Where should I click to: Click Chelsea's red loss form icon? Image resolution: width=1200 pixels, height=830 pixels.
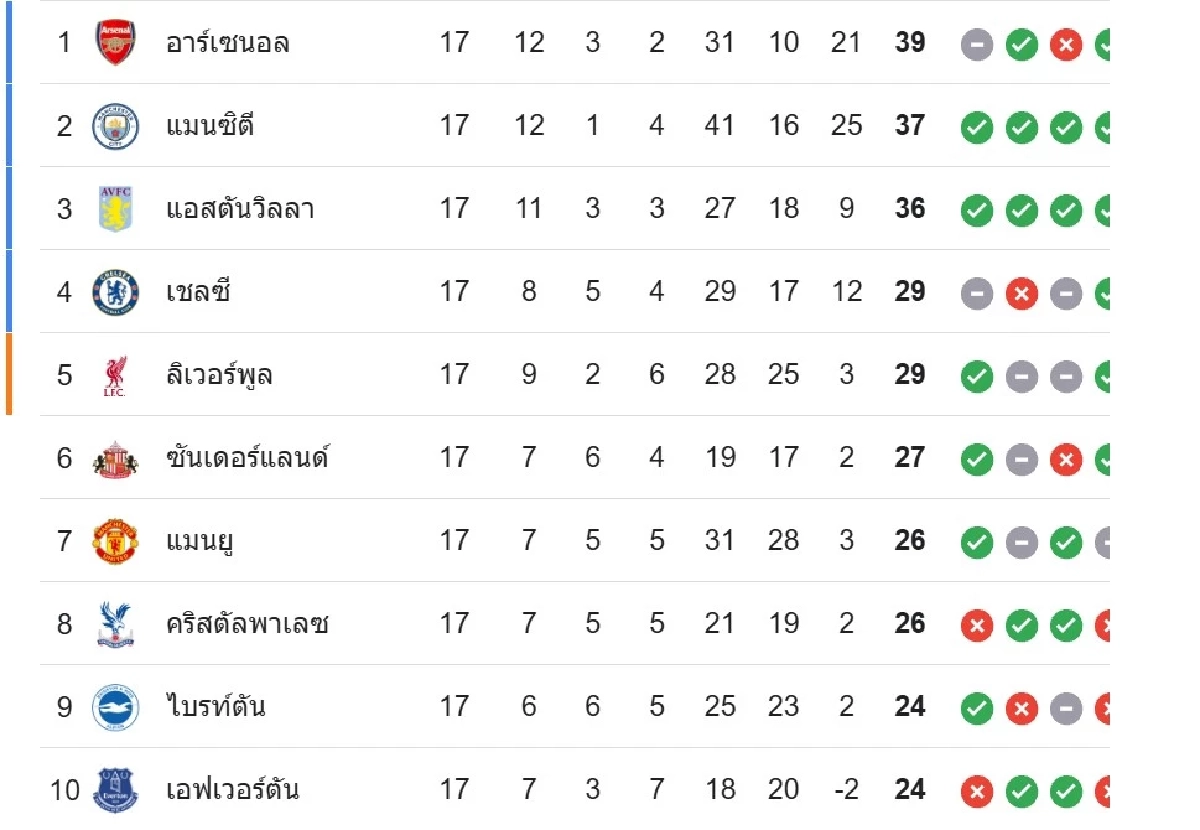click(1021, 294)
